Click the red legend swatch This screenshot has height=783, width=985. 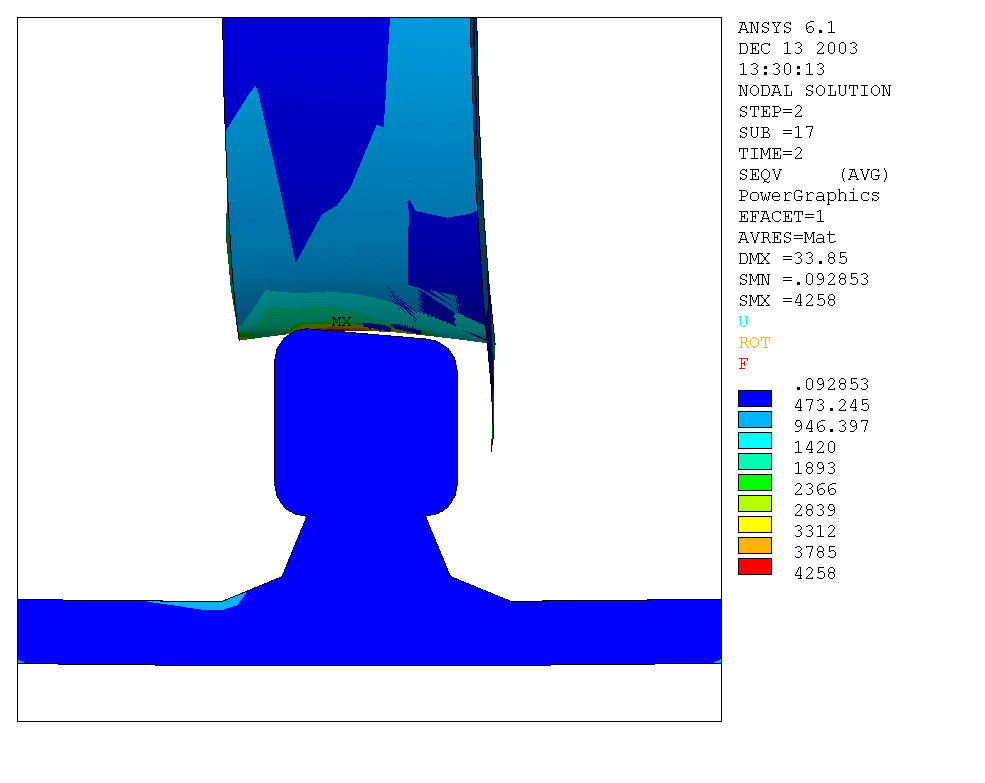click(x=754, y=567)
